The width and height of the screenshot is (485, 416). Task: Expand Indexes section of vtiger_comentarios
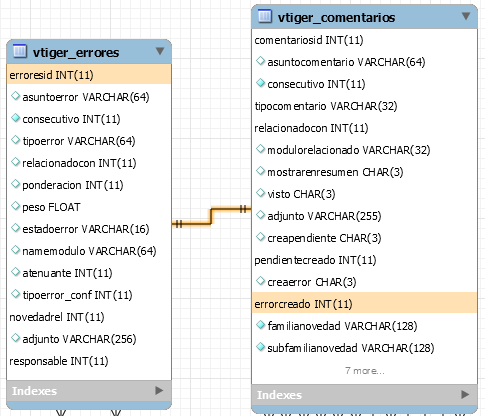coord(465,395)
